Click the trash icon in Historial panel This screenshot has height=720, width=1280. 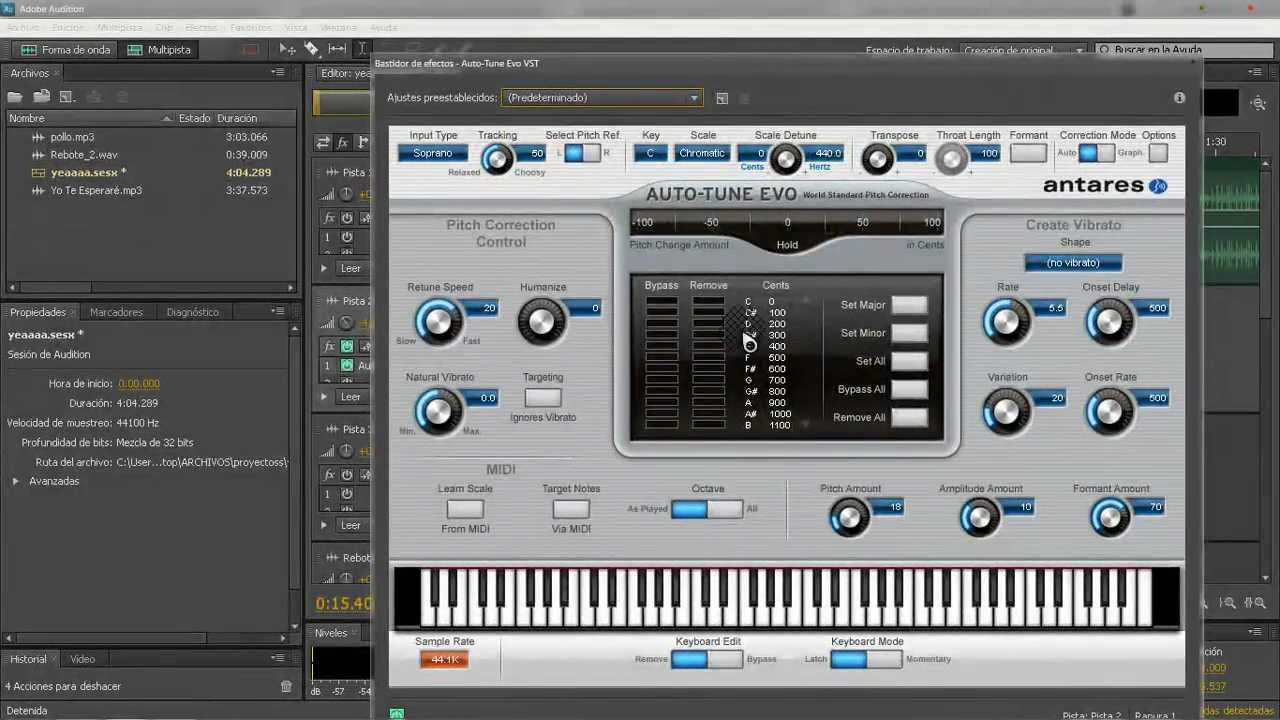pyautogui.click(x=286, y=686)
